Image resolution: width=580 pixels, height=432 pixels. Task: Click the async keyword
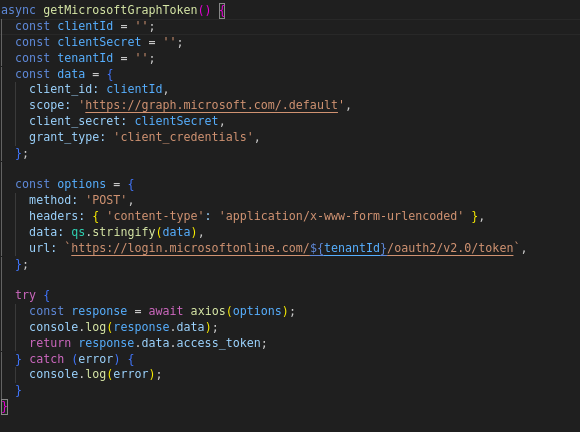(18, 10)
